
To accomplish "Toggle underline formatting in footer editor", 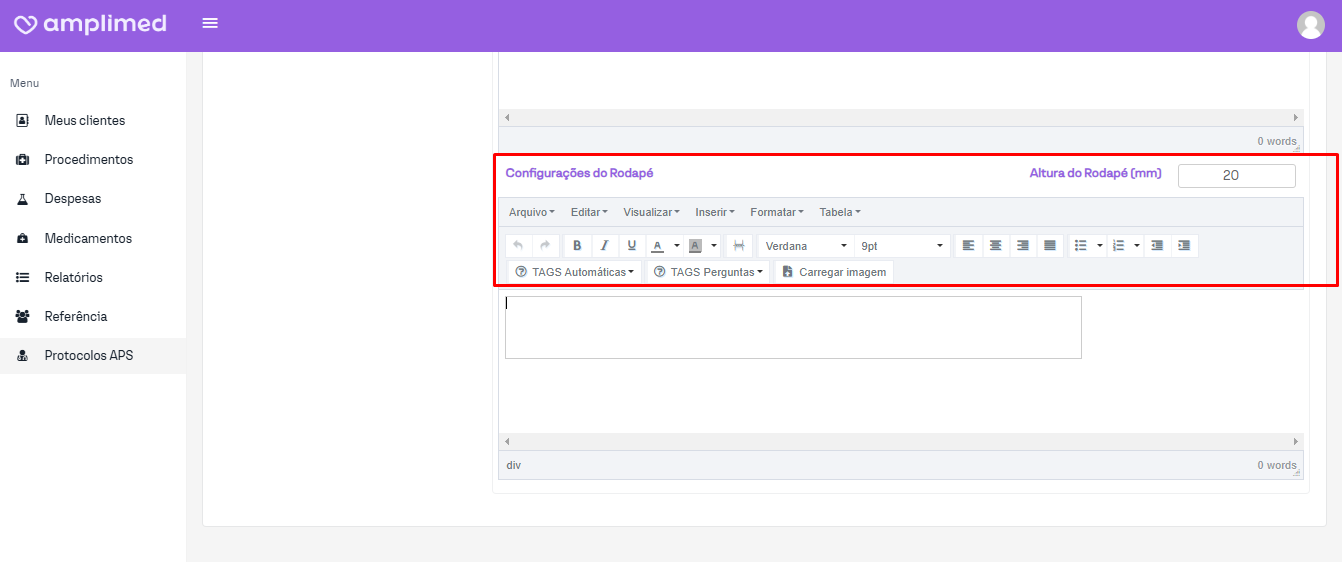I will (x=631, y=246).
